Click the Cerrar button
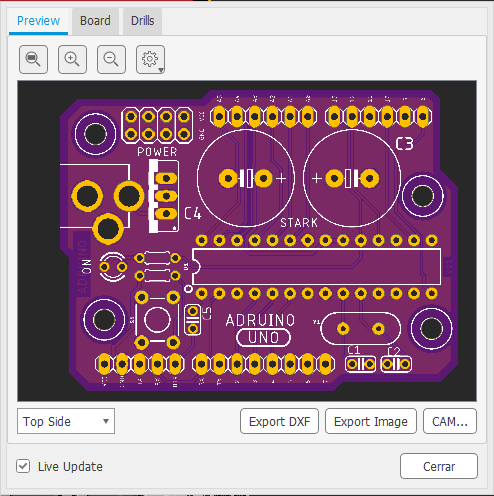 click(x=439, y=466)
